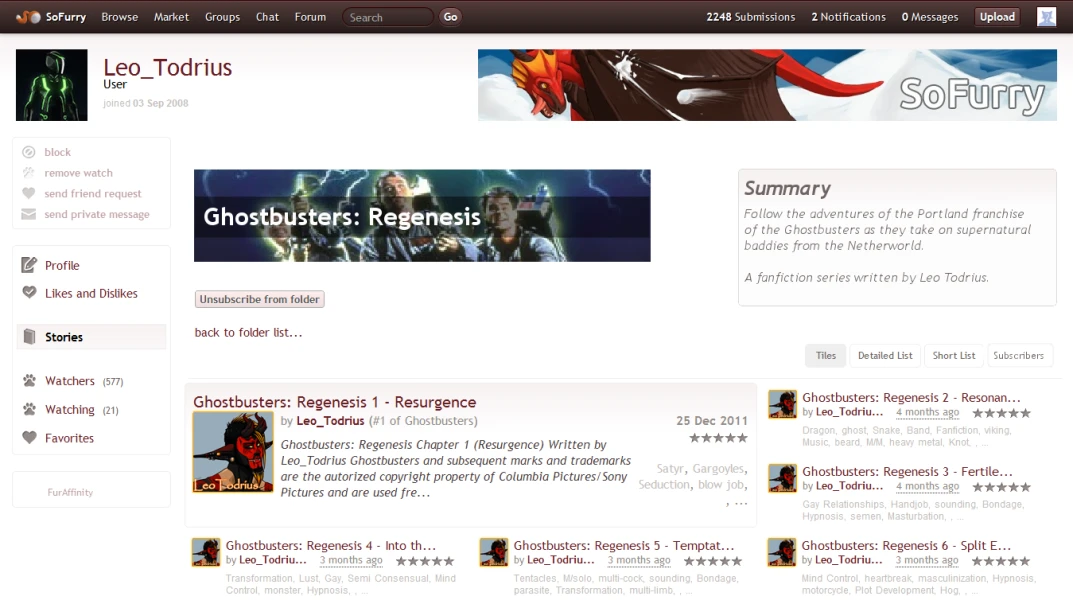This screenshot has width=1073, height=600.
Task: Open the Browse menu
Action: [120, 17]
